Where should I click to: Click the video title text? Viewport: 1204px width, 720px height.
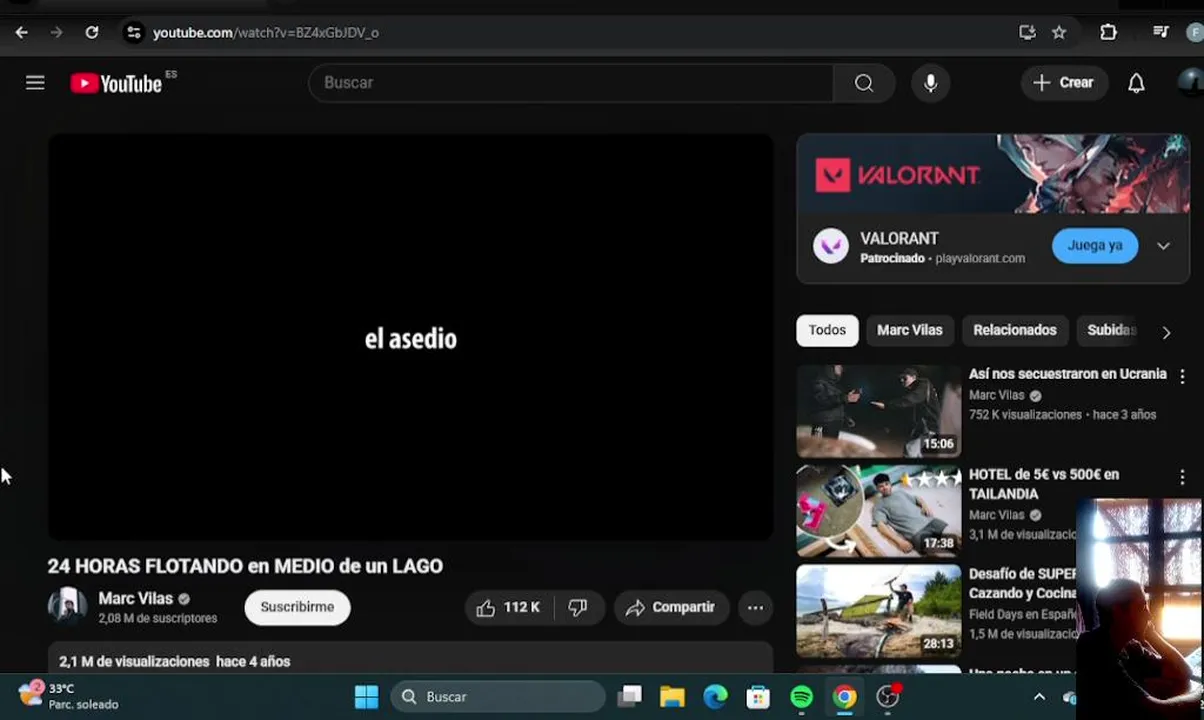tap(245, 566)
